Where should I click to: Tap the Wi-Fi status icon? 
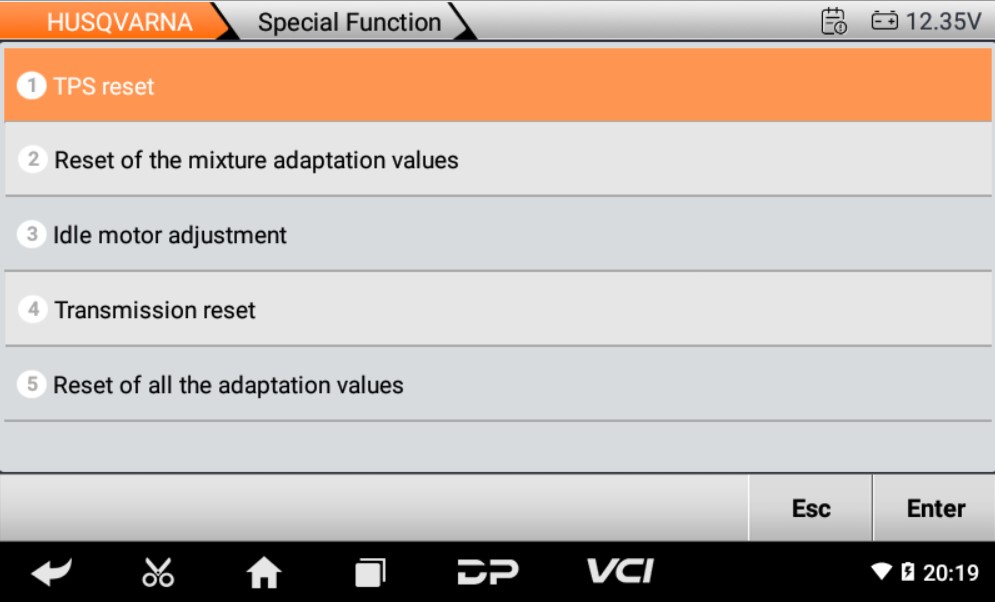click(x=881, y=572)
